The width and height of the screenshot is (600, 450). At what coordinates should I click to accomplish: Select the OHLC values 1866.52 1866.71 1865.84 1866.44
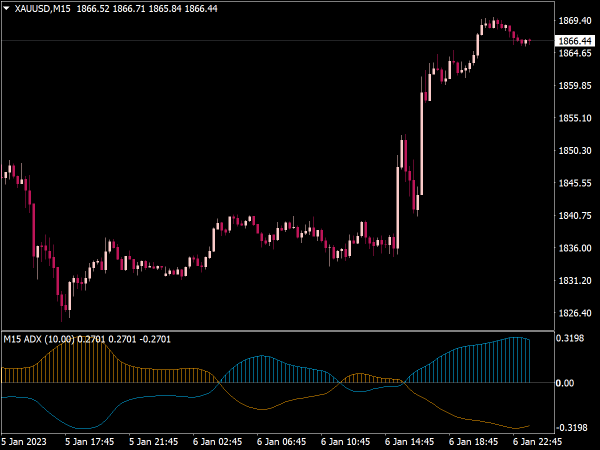[x=147, y=8]
